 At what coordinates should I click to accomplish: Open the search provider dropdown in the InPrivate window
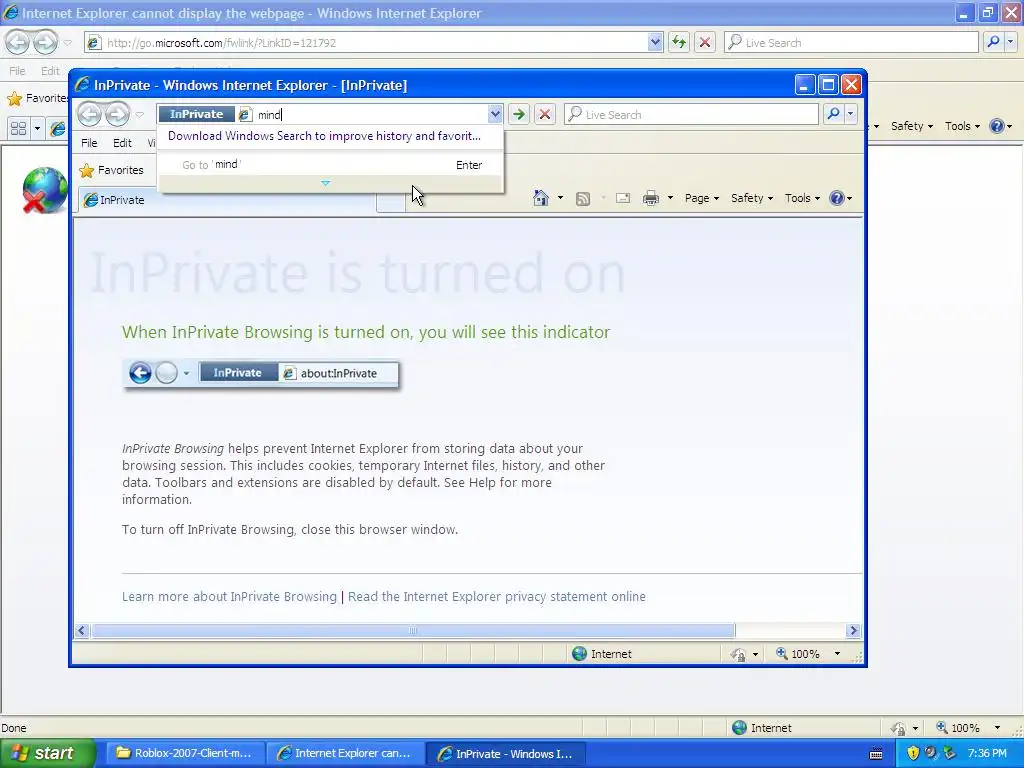[x=850, y=114]
